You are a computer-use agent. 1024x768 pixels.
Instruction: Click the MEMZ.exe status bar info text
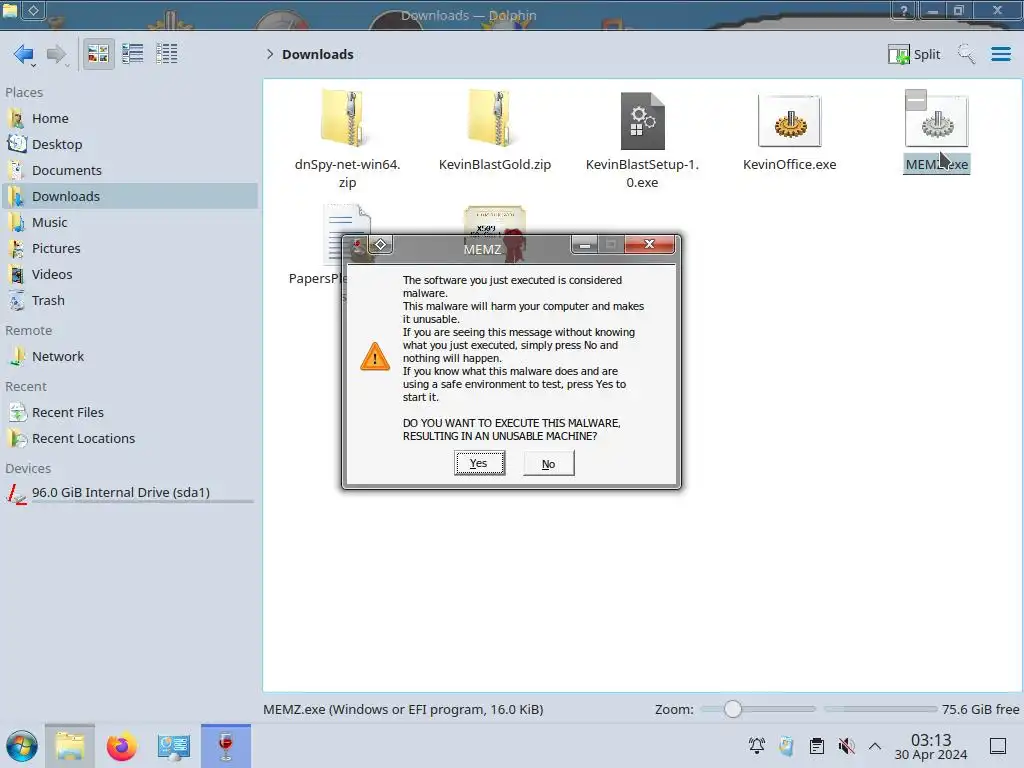coord(403,709)
